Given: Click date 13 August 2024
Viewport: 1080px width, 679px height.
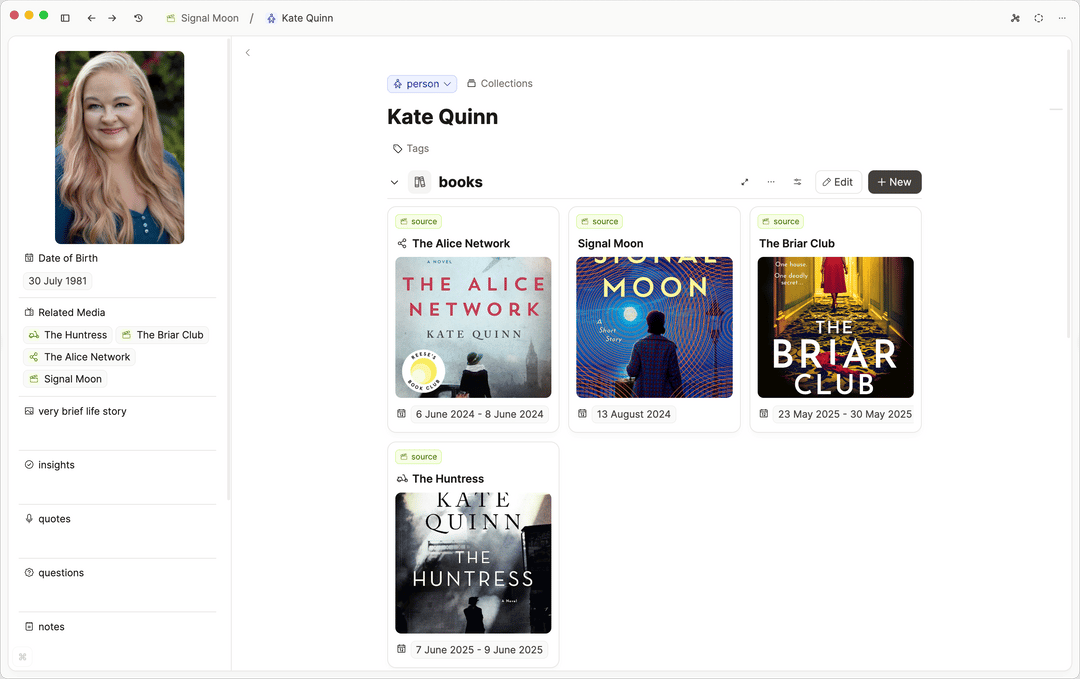Looking at the screenshot, I should 634,414.
